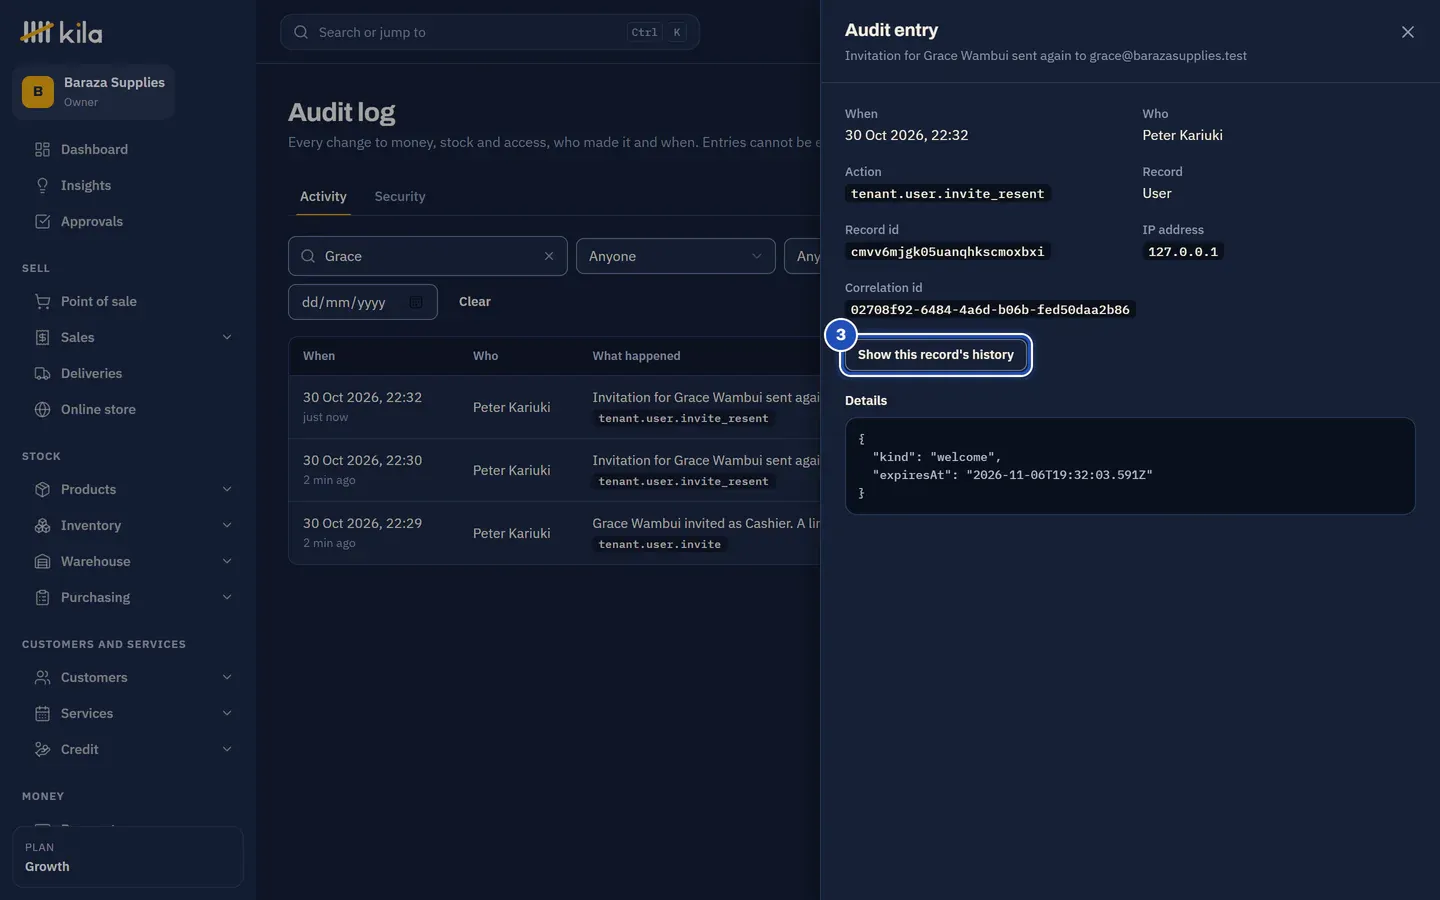Expand the Credit submenu chevron

point(227,749)
